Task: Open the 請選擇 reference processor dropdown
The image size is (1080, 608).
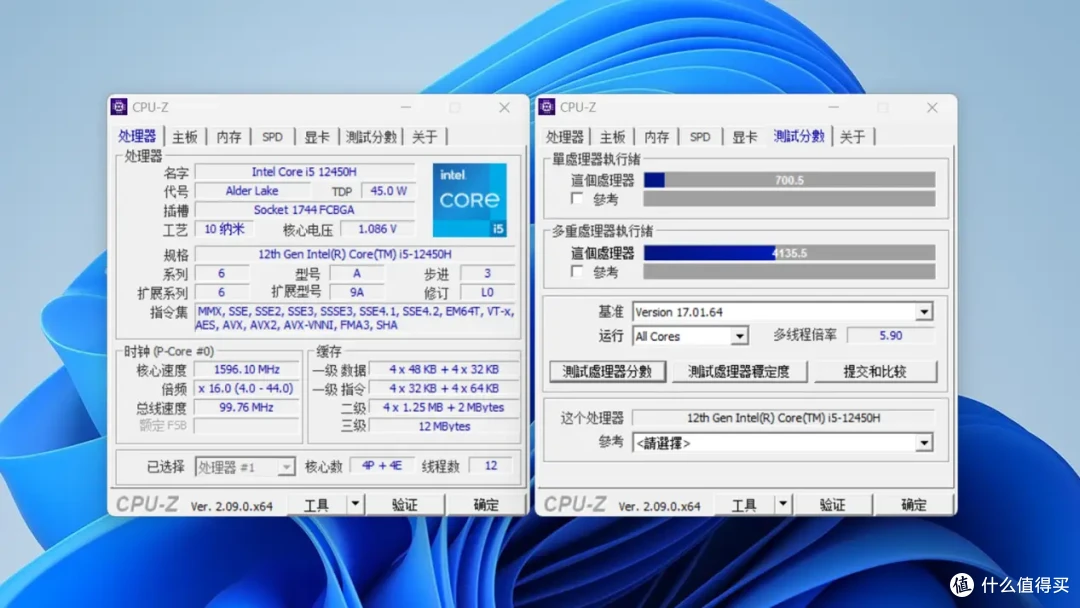Action: [x=925, y=442]
